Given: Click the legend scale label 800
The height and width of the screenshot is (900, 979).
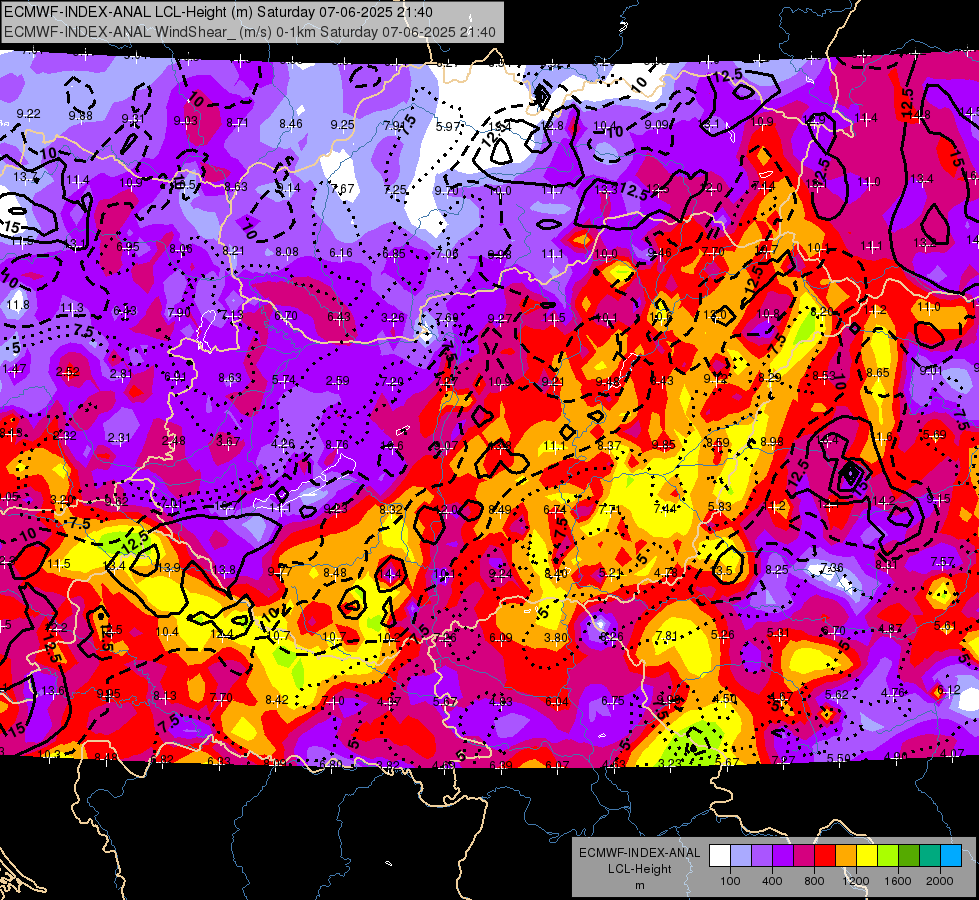Looking at the screenshot, I should point(814,881).
